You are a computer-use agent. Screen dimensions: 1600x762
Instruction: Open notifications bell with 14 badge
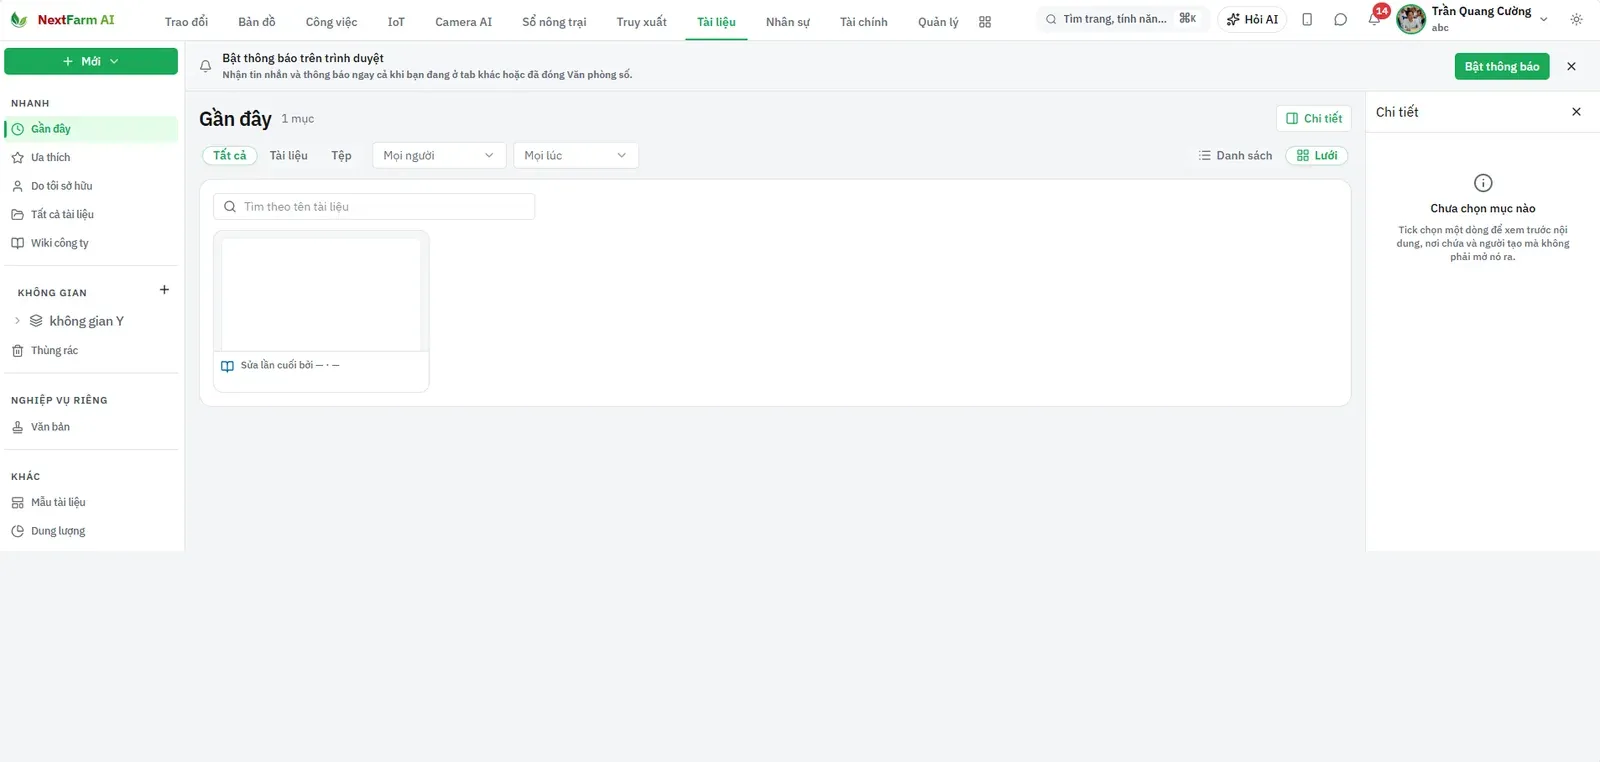[x=1375, y=19]
